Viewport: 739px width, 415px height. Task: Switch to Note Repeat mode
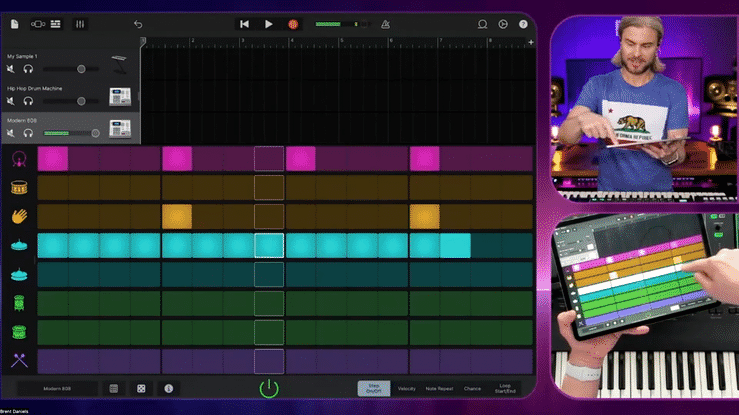pyautogui.click(x=439, y=388)
